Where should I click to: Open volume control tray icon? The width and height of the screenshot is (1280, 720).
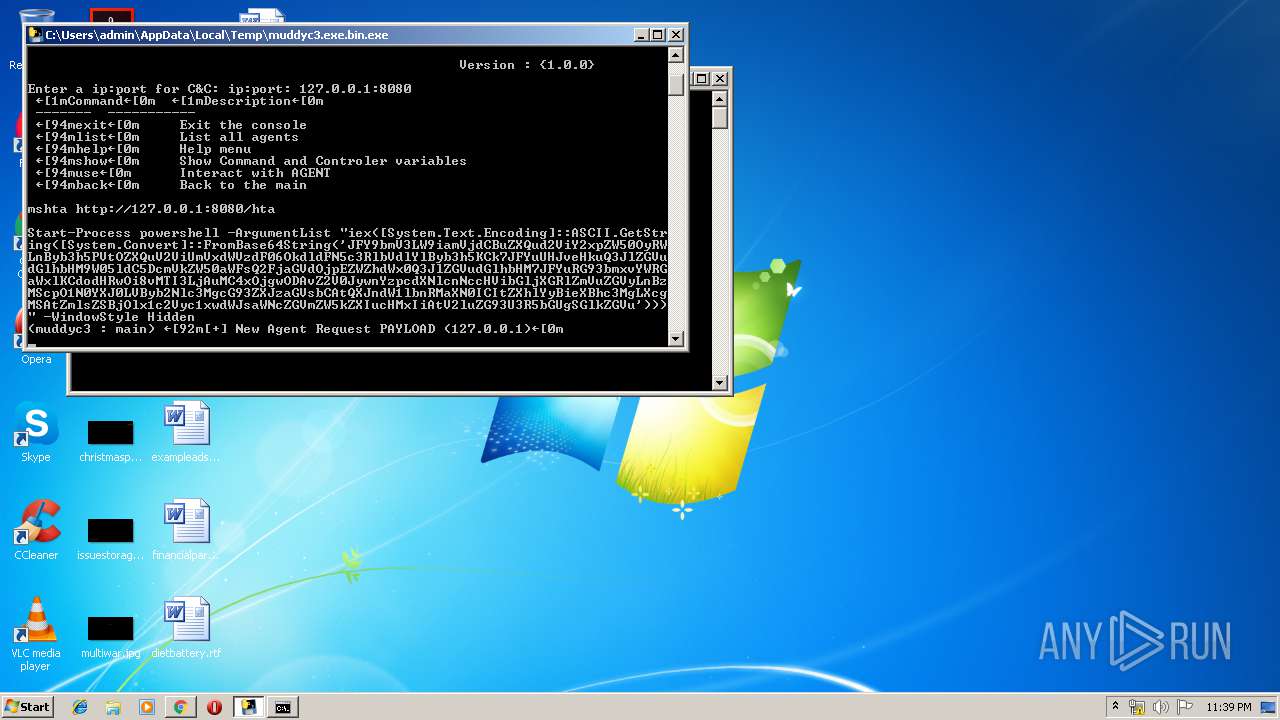pyautogui.click(x=1161, y=707)
